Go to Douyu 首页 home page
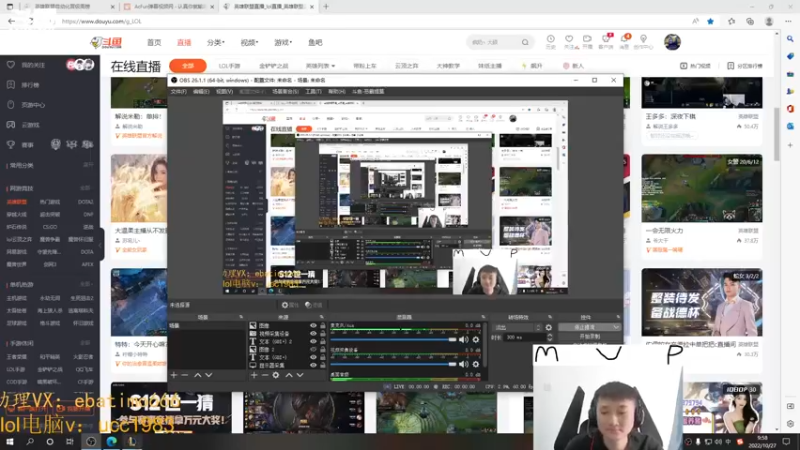Viewport: 800px width, 450px height. [154, 42]
